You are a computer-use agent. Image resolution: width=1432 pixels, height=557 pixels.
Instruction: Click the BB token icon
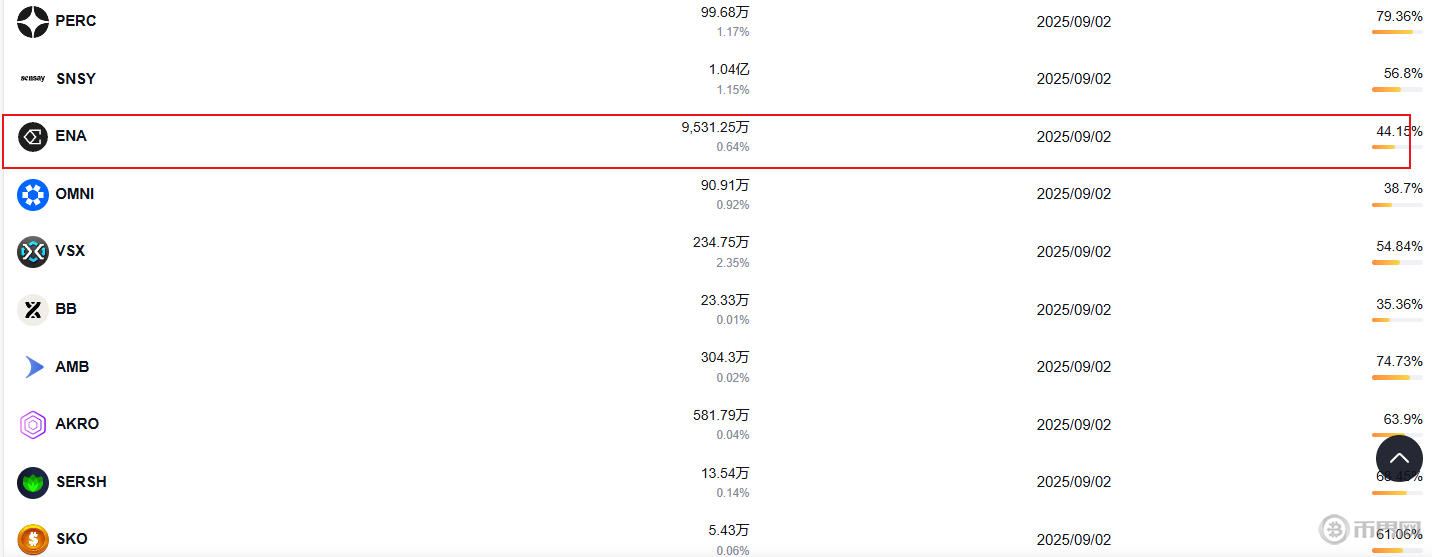[33, 310]
